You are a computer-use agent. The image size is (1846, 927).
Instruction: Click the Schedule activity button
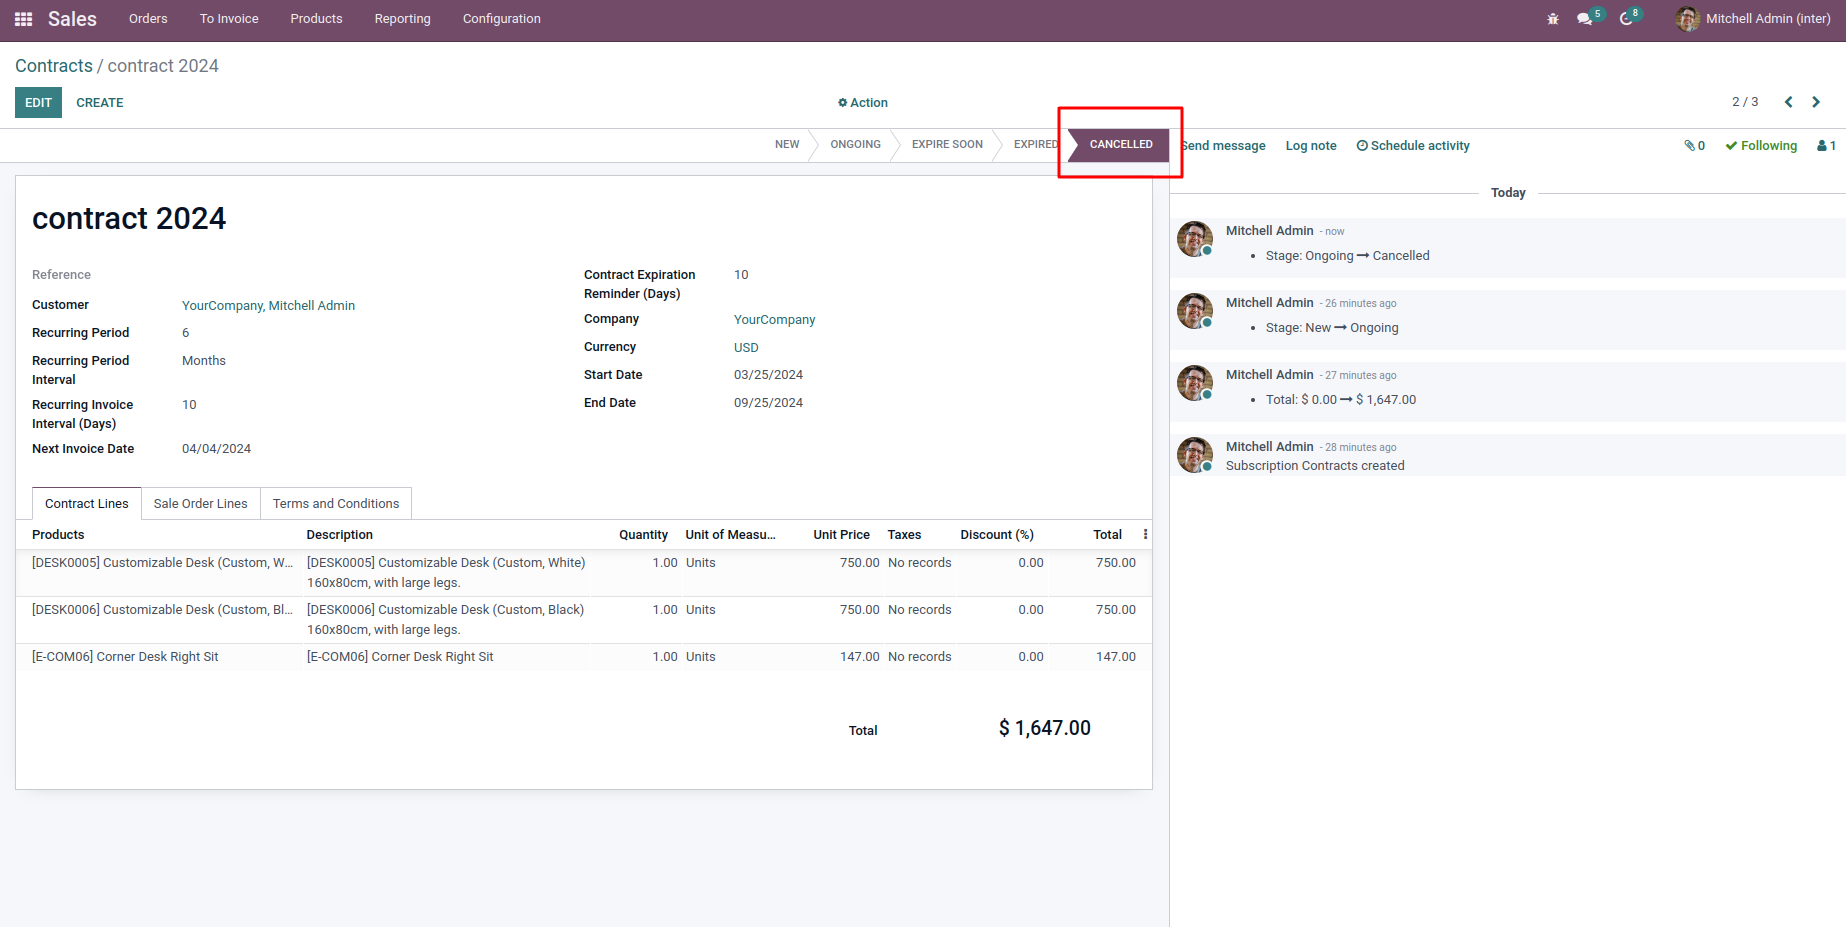click(1412, 146)
